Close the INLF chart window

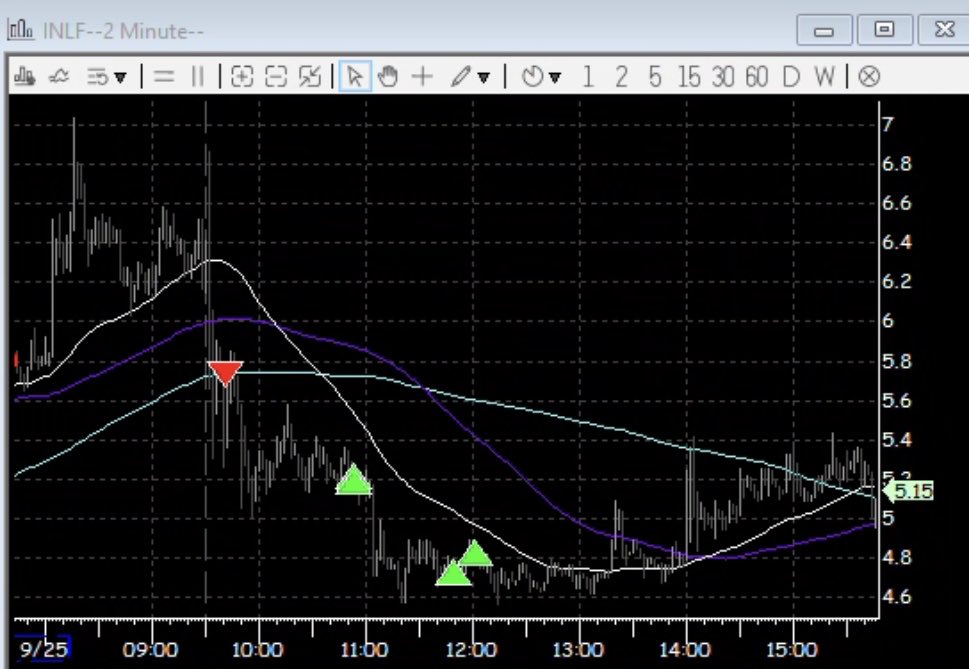click(x=944, y=30)
